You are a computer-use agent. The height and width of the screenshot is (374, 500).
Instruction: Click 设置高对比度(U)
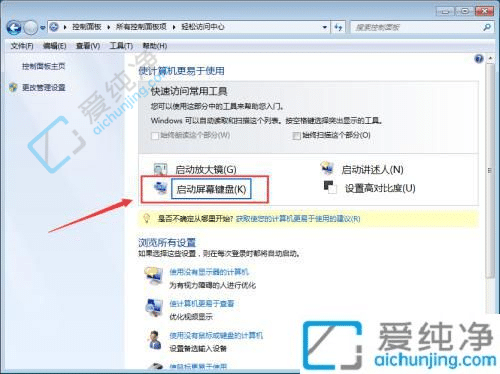coord(380,188)
